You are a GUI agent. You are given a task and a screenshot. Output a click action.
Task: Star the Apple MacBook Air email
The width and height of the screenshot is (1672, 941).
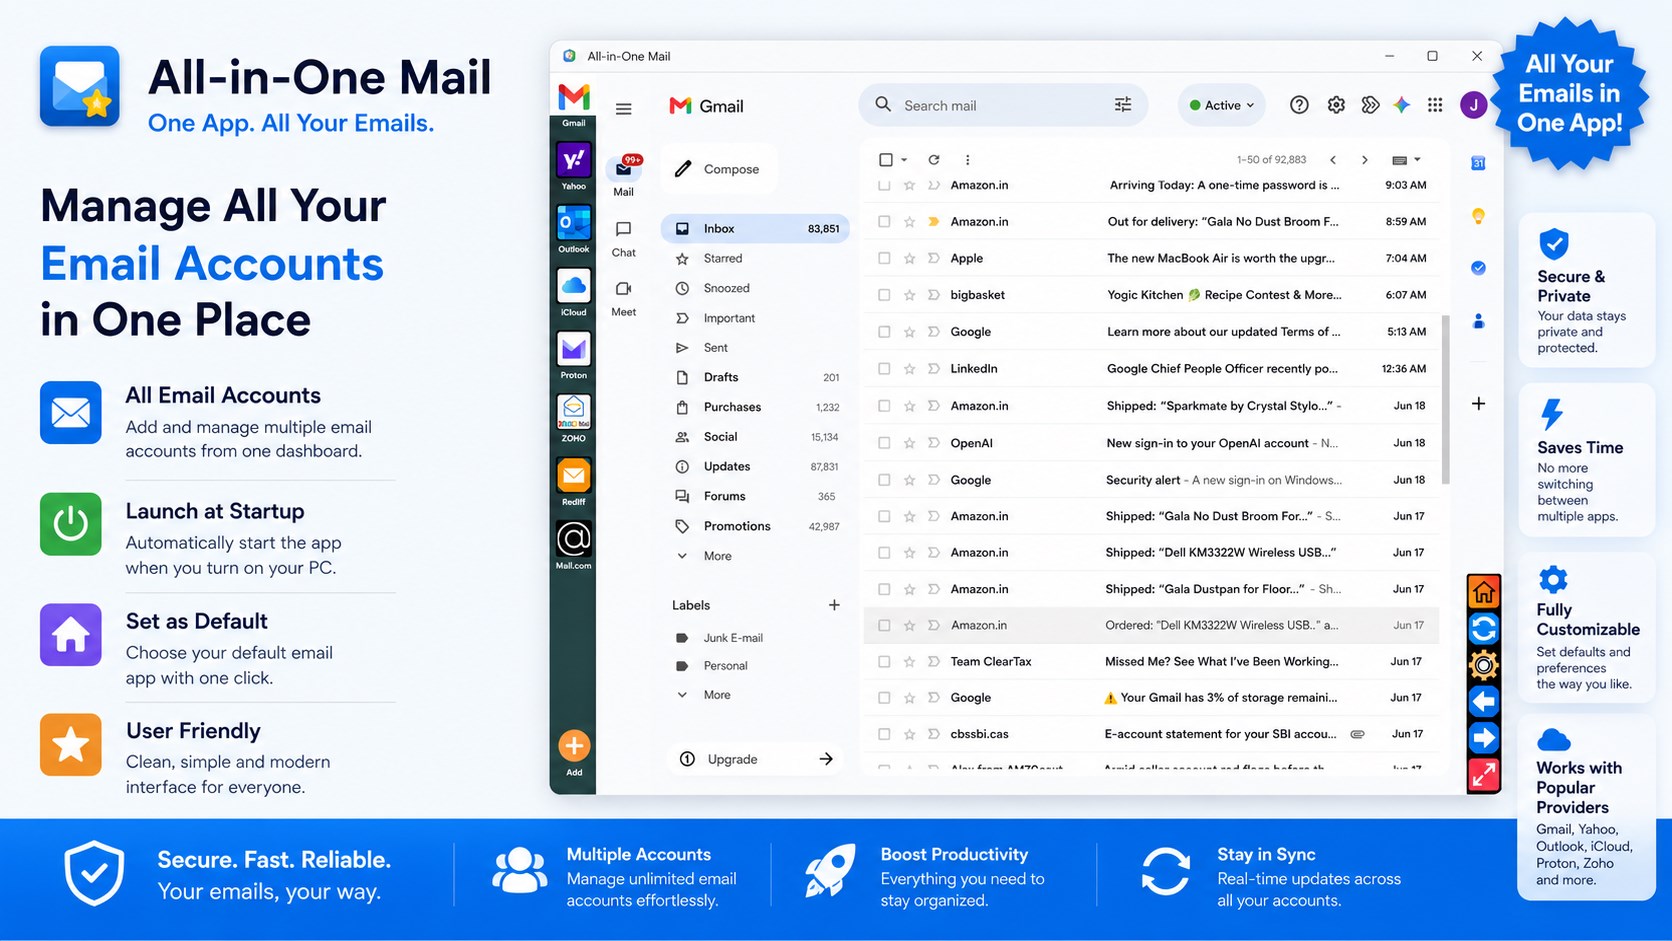coord(909,258)
